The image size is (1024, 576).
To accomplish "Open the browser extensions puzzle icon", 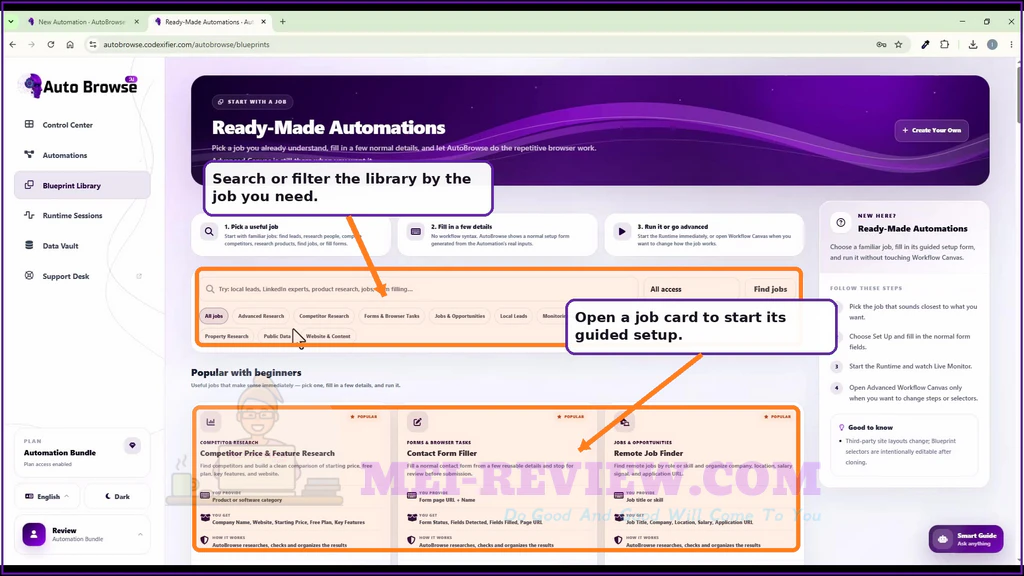I will 945,44.
